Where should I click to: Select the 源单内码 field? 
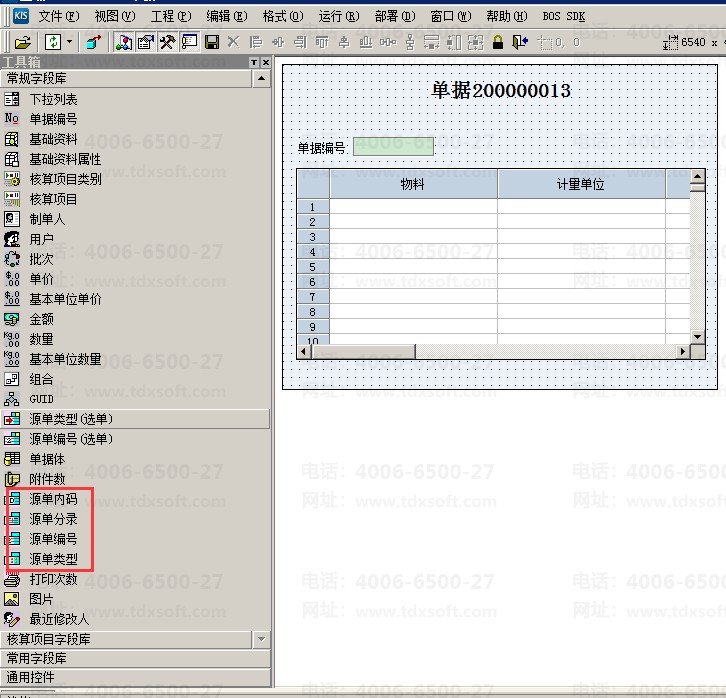(52, 499)
